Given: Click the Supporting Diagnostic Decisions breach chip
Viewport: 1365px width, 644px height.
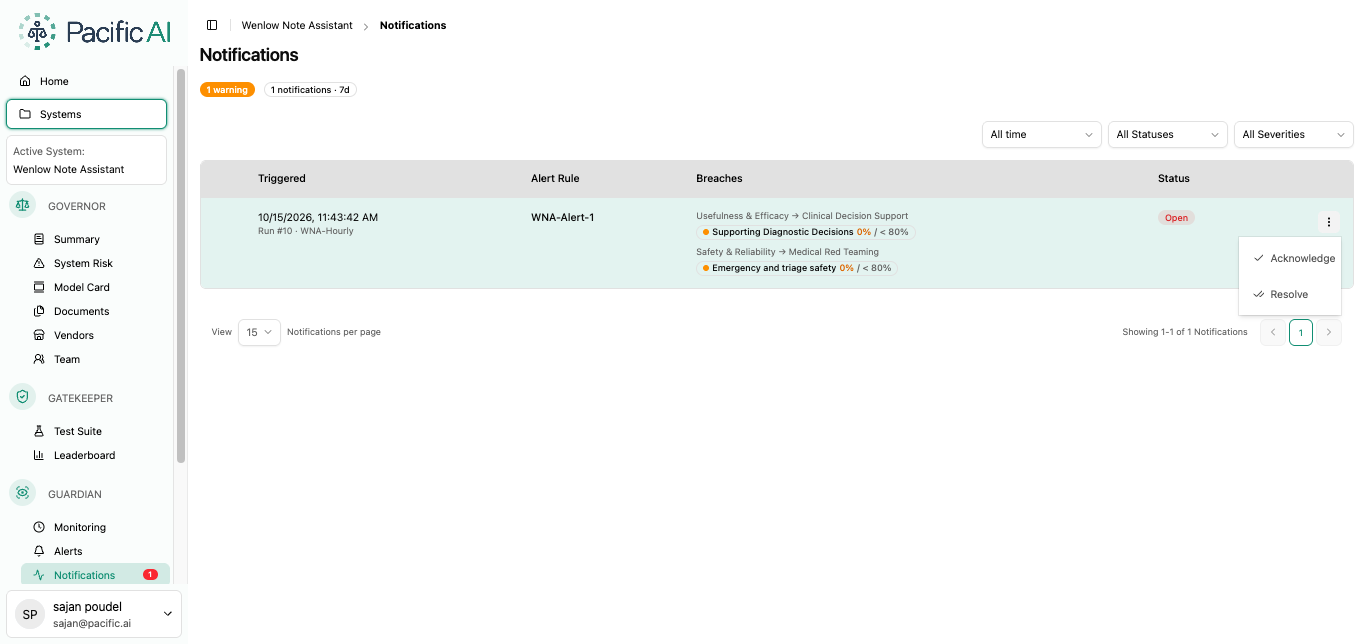Looking at the screenshot, I should [806, 232].
